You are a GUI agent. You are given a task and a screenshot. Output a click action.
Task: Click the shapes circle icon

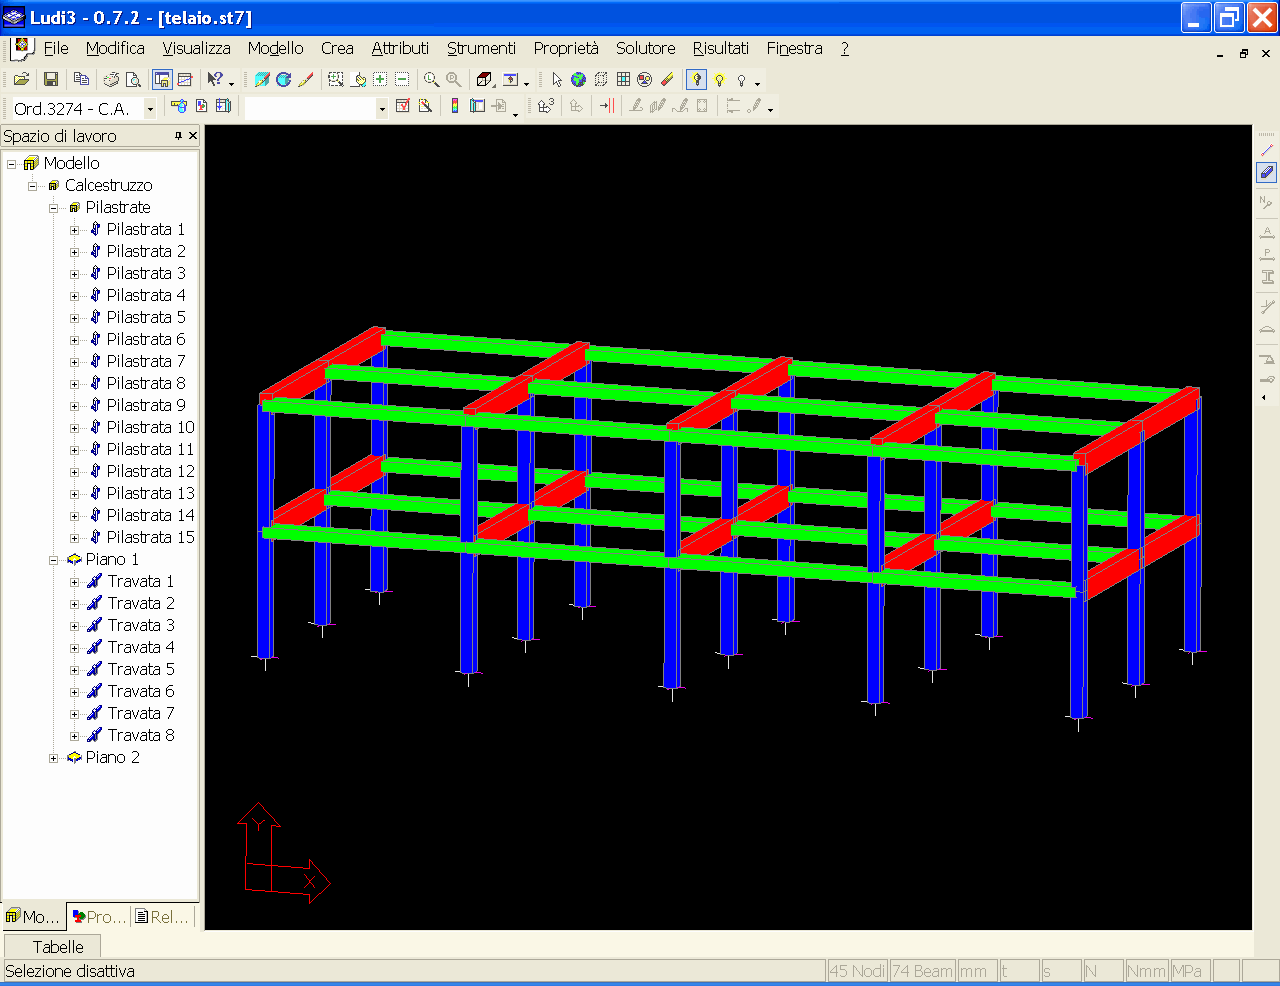tap(645, 79)
